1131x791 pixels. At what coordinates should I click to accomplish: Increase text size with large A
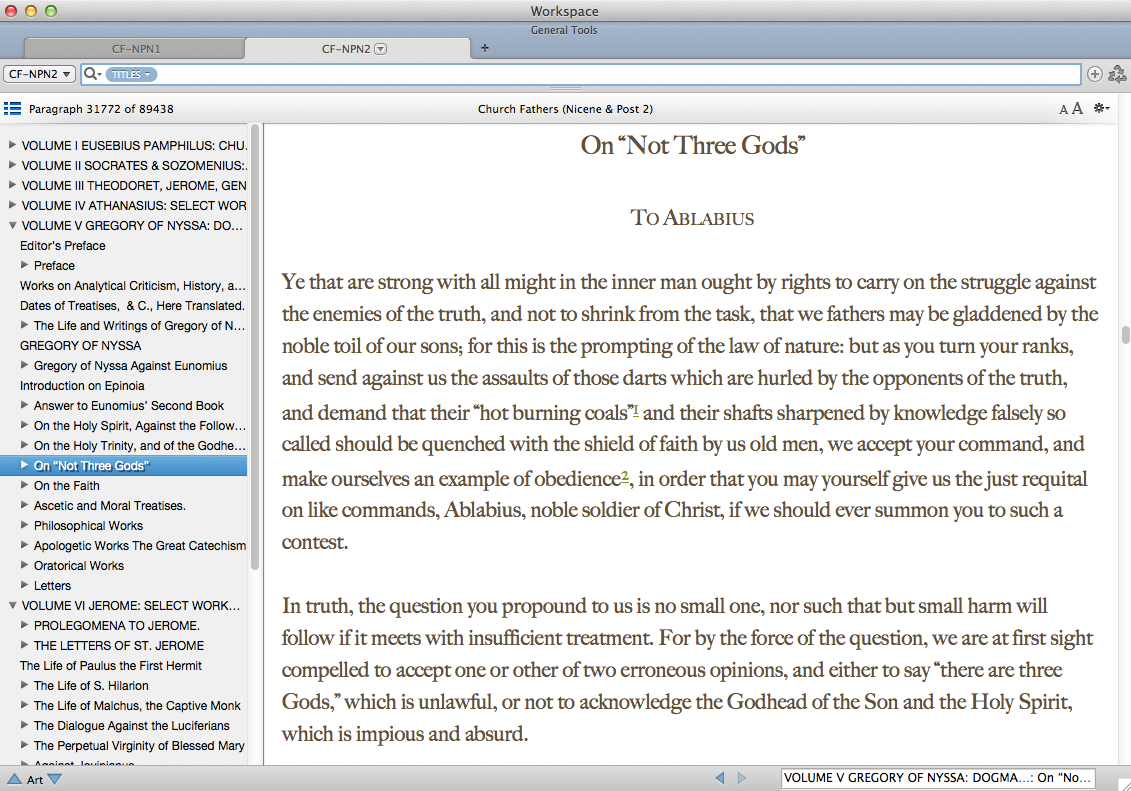pyautogui.click(x=1077, y=108)
